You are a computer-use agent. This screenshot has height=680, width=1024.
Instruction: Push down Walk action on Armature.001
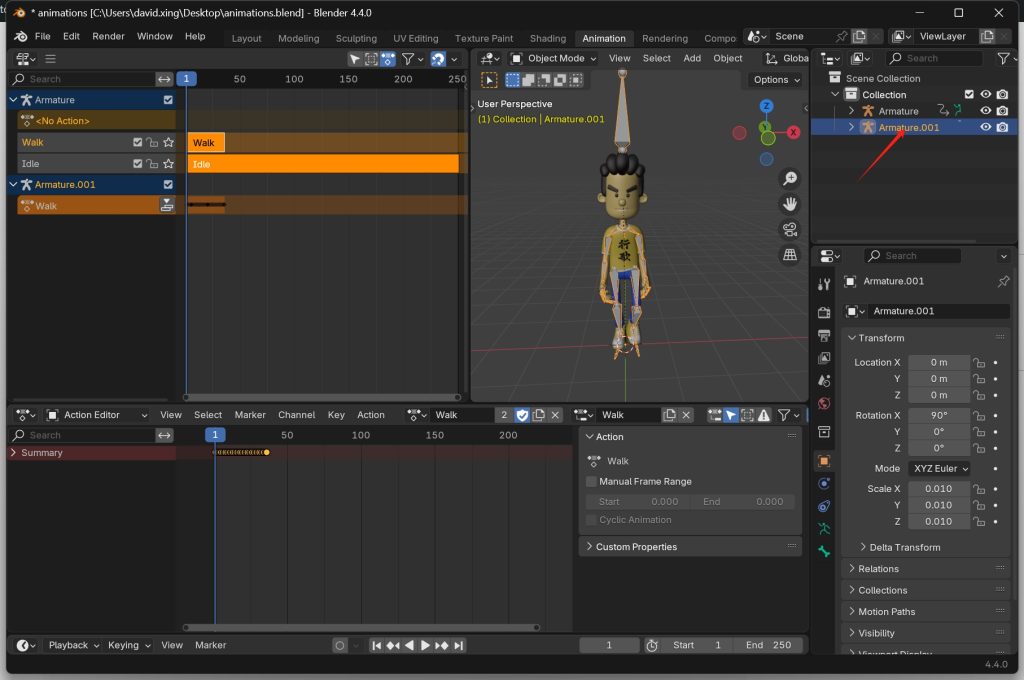coord(167,205)
